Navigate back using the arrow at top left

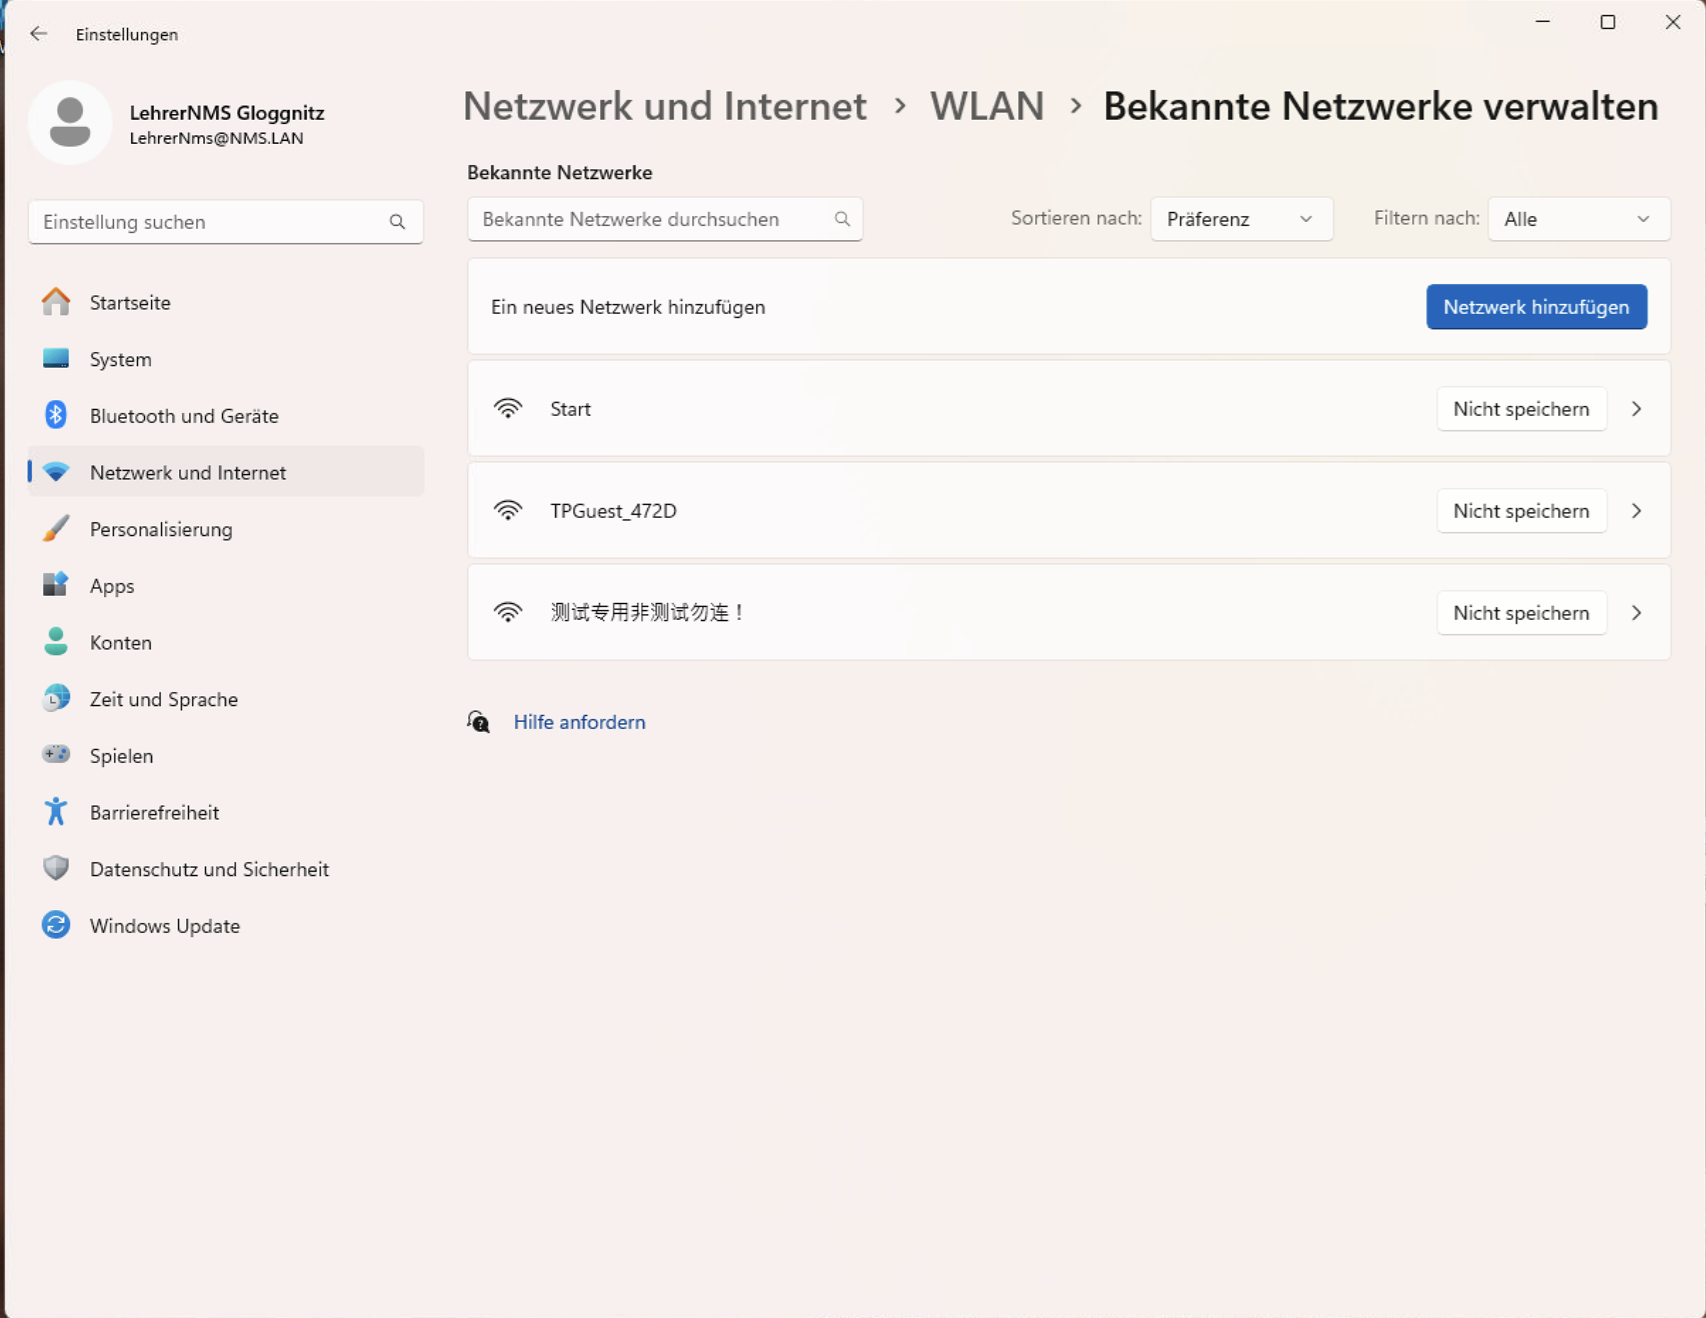39,33
